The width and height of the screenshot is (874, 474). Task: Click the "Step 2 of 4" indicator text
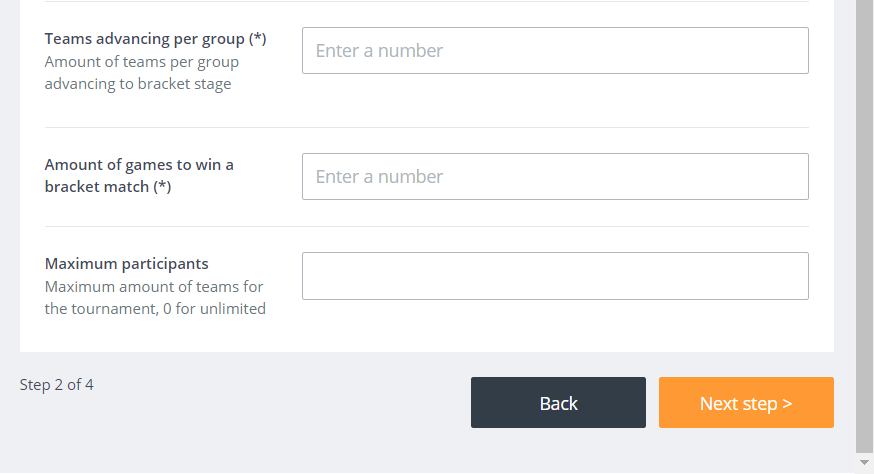click(x=56, y=384)
